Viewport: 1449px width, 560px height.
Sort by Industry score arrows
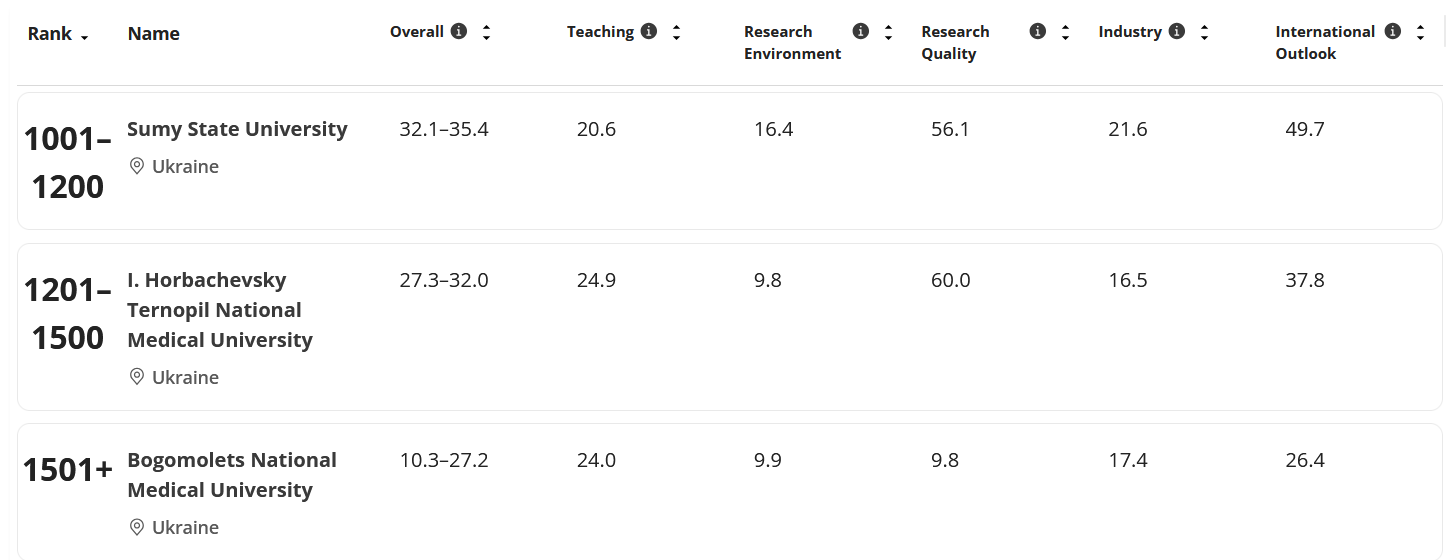[x=1204, y=32]
